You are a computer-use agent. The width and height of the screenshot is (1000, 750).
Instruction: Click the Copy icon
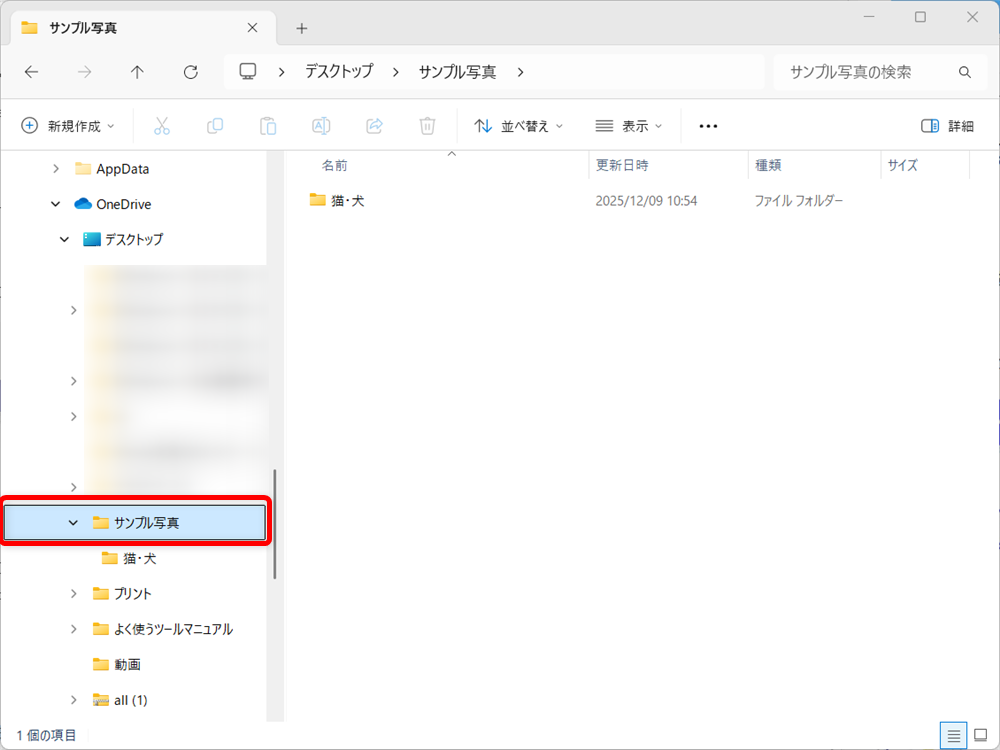tap(215, 125)
